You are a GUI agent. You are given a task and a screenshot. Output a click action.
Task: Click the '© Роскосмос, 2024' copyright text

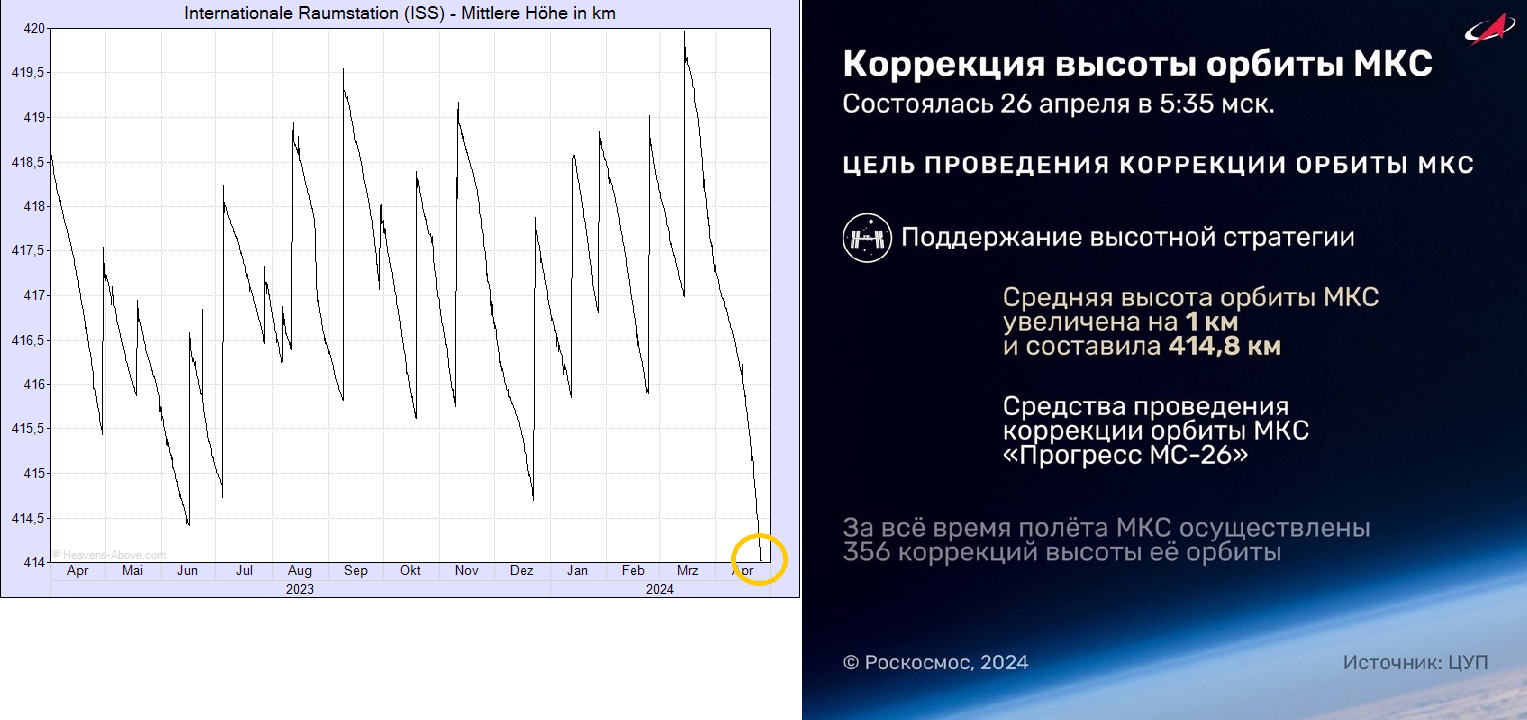(x=935, y=663)
